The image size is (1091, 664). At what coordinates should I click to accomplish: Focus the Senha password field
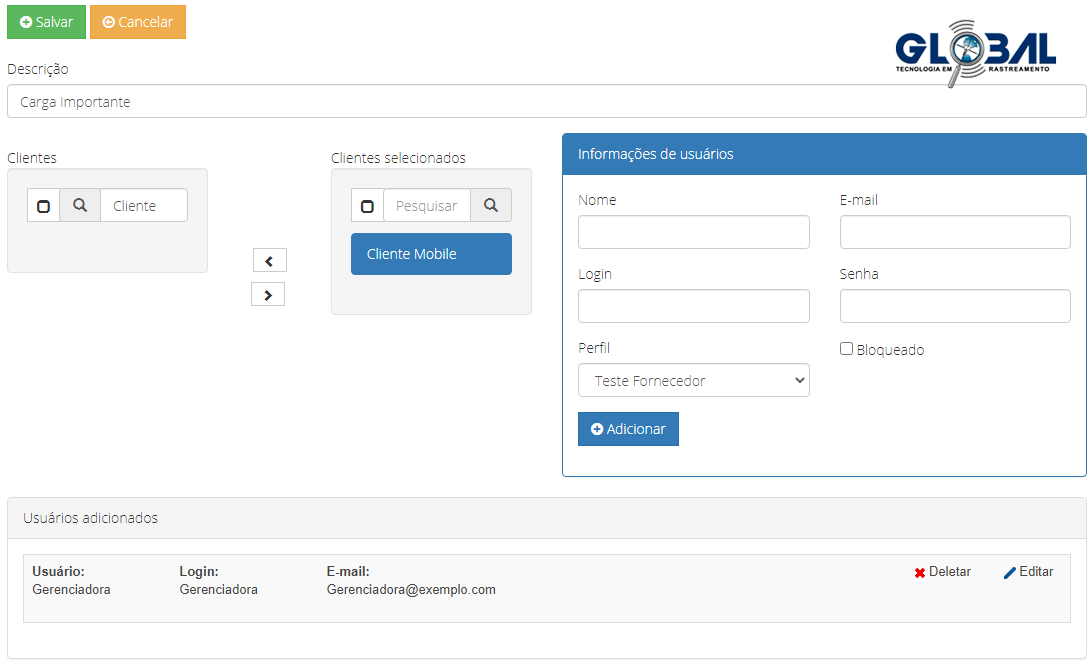(954, 306)
